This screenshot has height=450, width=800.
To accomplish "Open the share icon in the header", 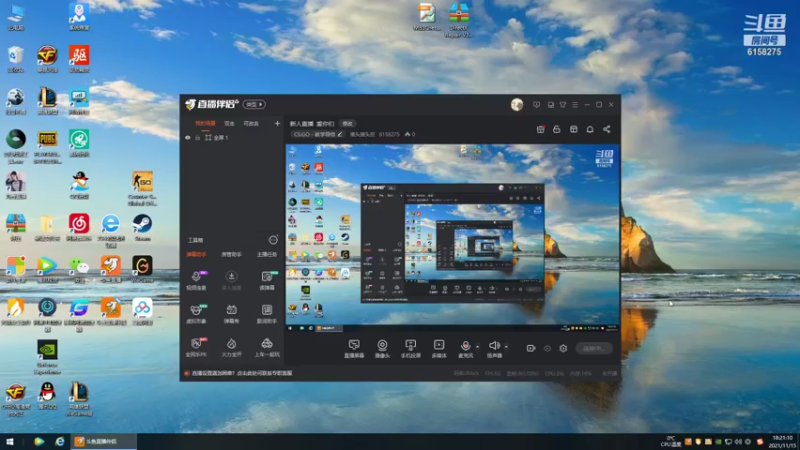I will (607, 130).
